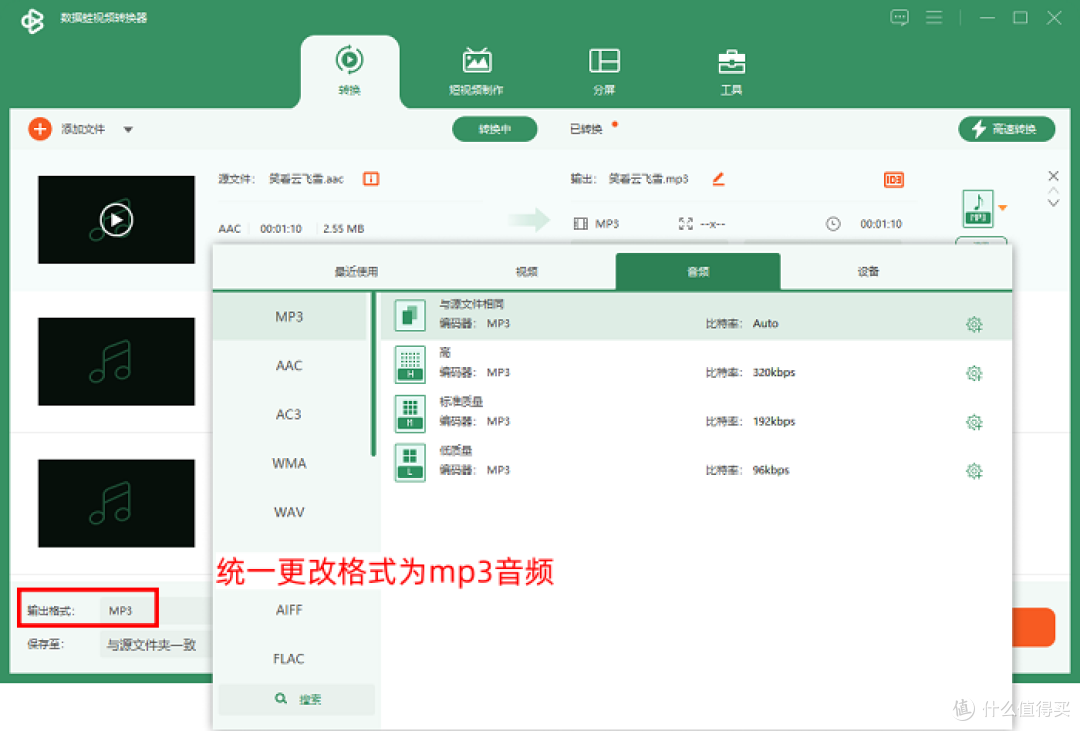The height and width of the screenshot is (731, 1080).
Task: Select AIFF in the format list
Action: pos(289,610)
